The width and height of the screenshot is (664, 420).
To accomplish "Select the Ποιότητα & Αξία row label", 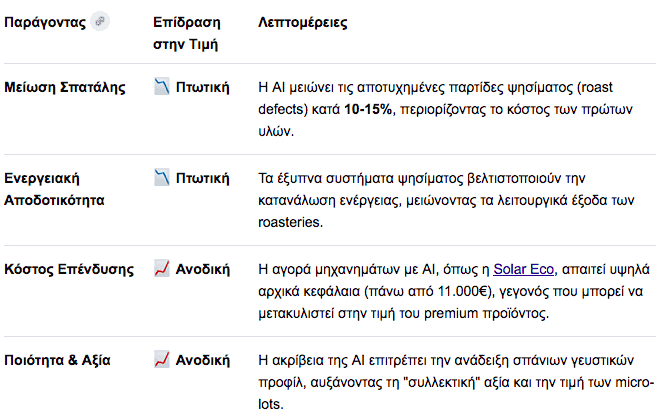I will 58,360.
